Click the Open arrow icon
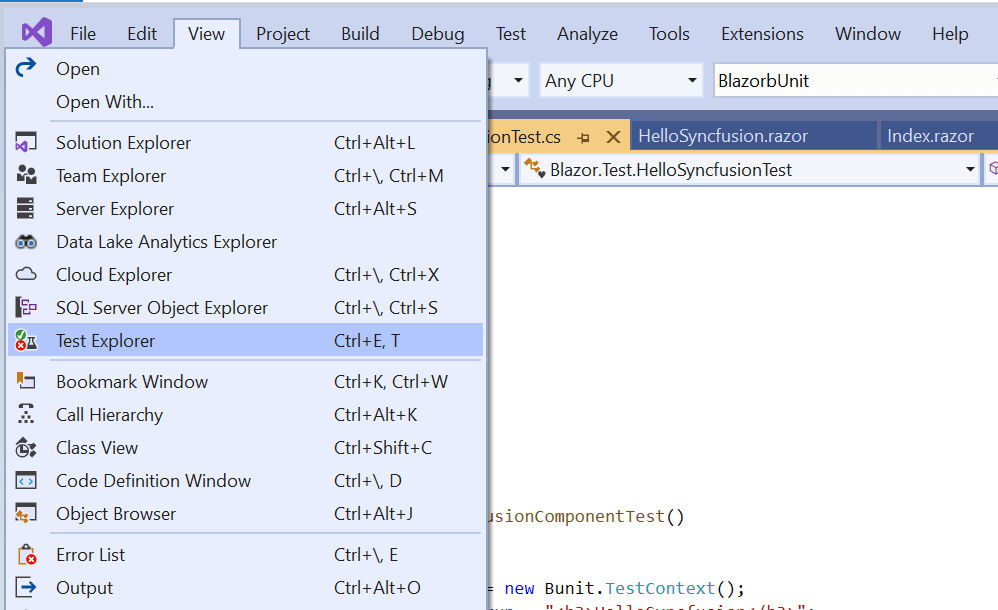Image resolution: width=998 pixels, height=610 pixels. click(25, 67)
